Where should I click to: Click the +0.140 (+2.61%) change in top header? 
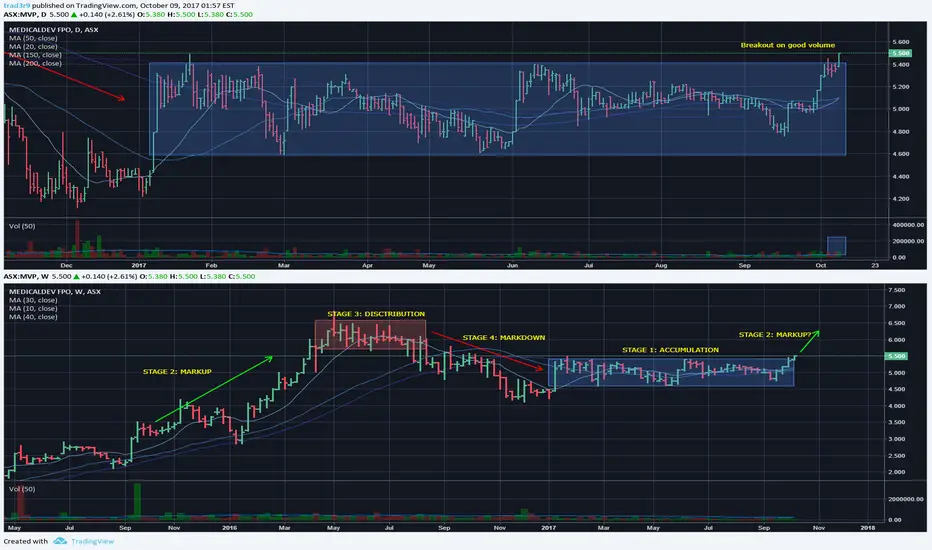(x=108, y=14)
